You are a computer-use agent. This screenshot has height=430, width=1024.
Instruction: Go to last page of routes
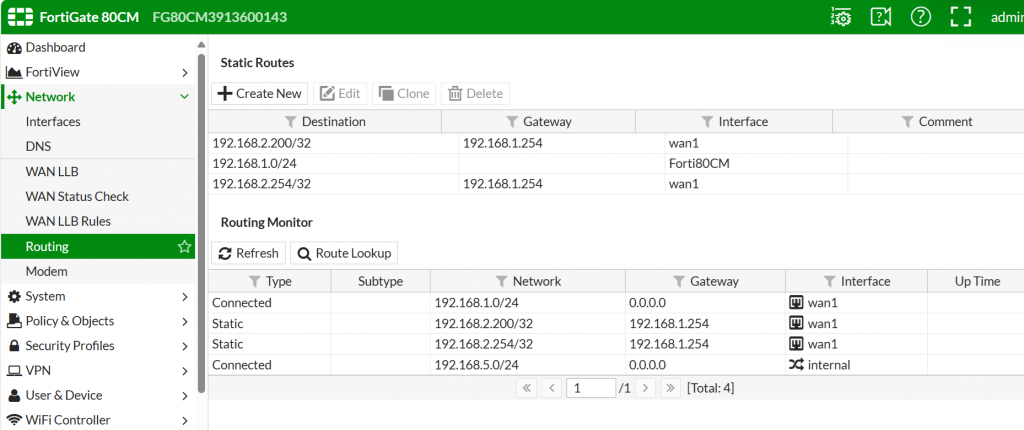click(x=671, y=388)
